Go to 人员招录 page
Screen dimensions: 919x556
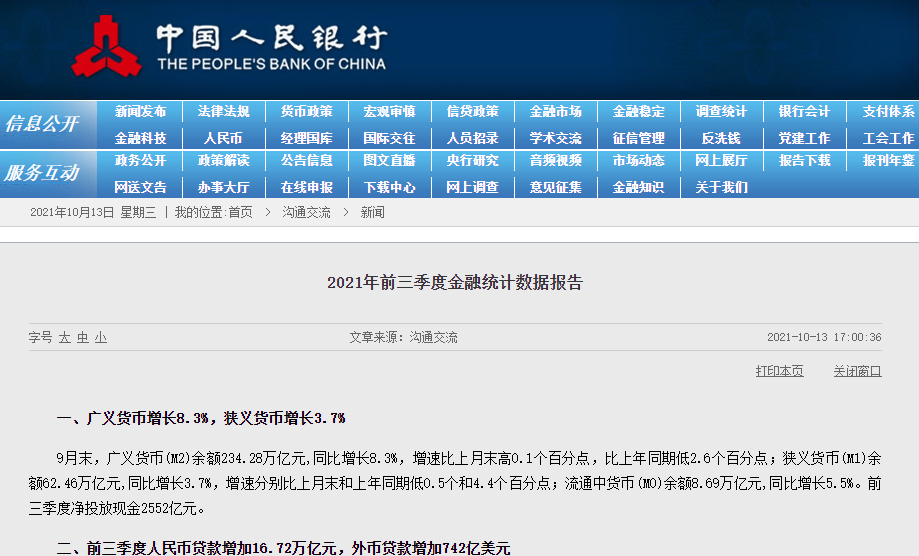472,138
